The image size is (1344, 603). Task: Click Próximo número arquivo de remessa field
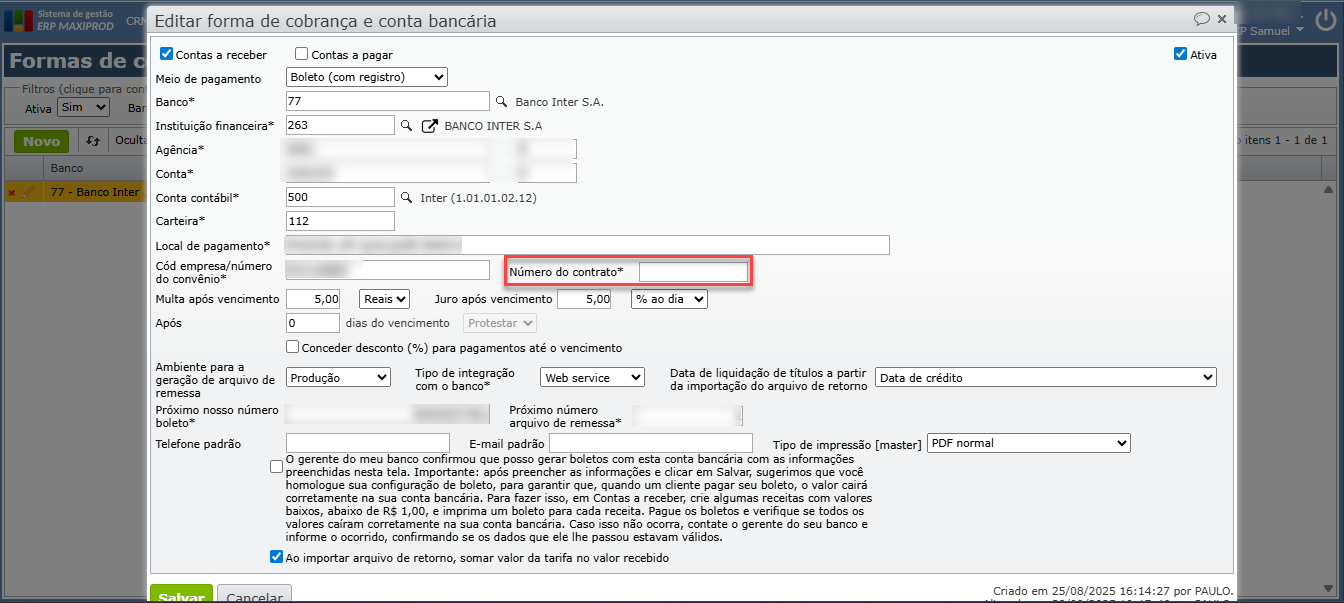pos(690,416)
